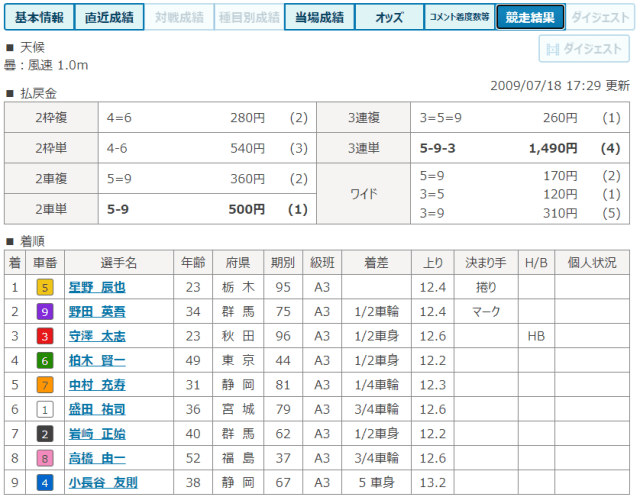Click the disabled 種目別成績 tab
The image size is (640, 497).
pos(249,17)
